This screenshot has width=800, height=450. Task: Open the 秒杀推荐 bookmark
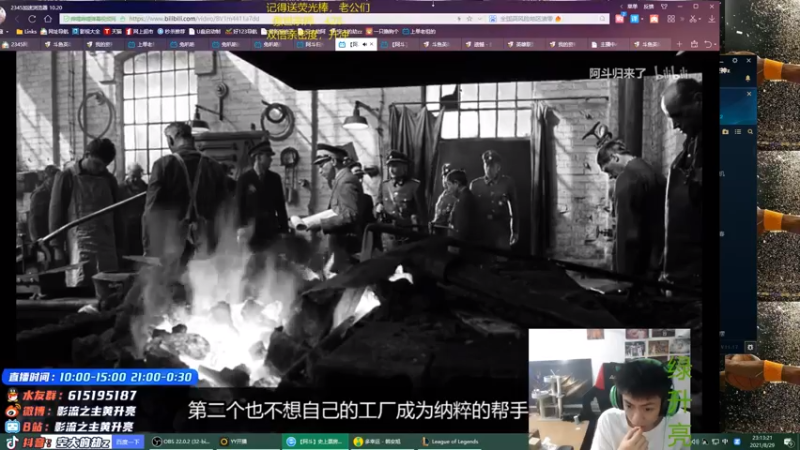point(171,32)
